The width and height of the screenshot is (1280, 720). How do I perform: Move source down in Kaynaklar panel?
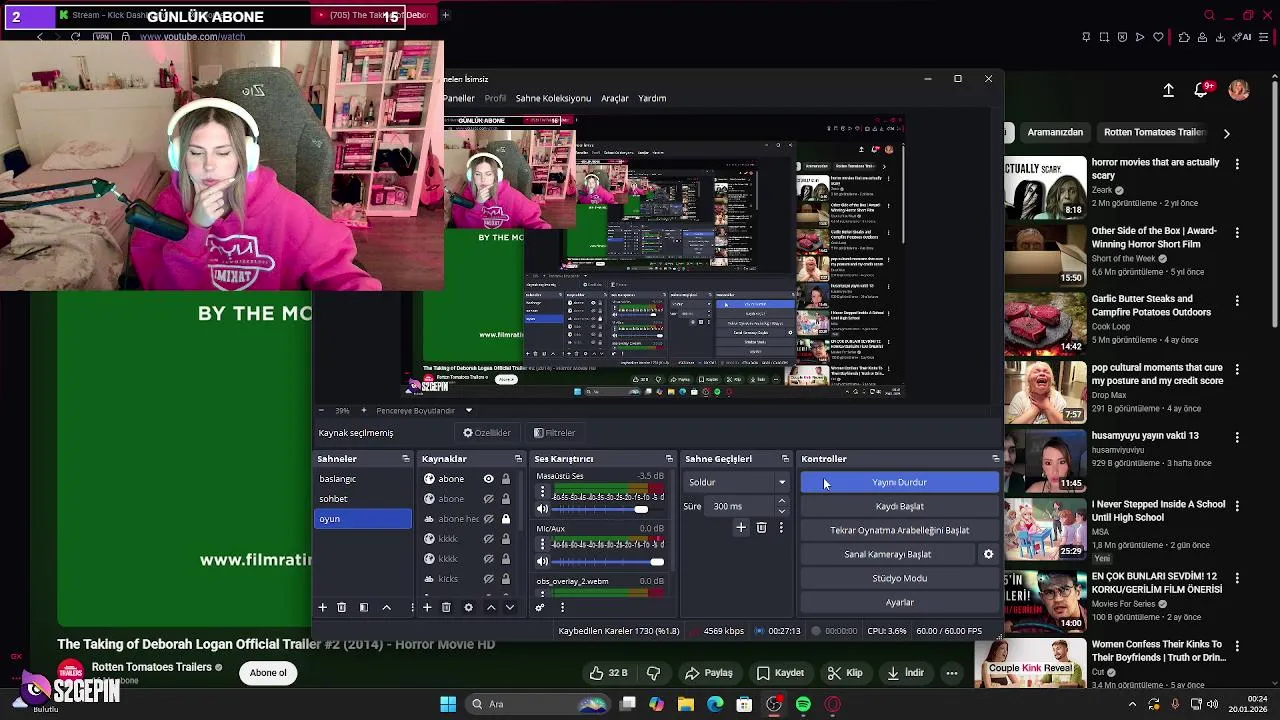point(509,607)
